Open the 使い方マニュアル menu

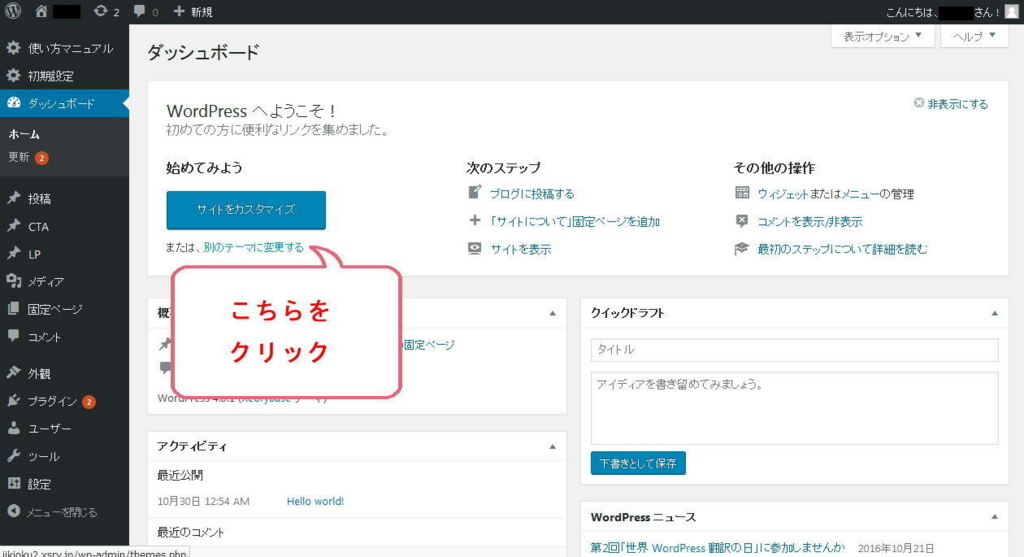pos(64,48)
